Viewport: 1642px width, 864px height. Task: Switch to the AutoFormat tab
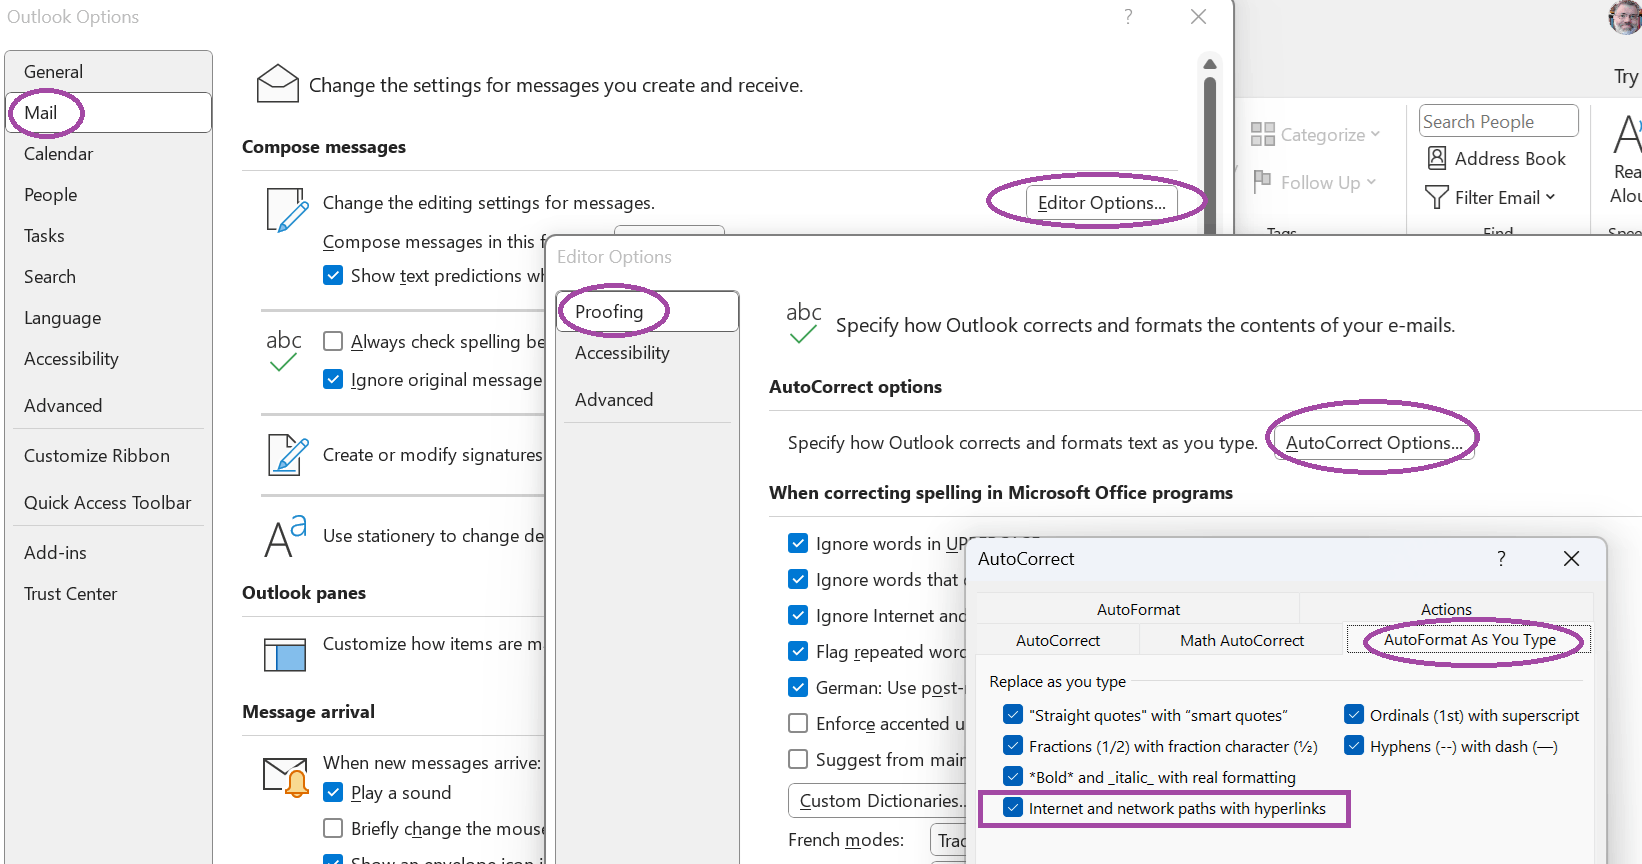click(x=1138, y=609)
